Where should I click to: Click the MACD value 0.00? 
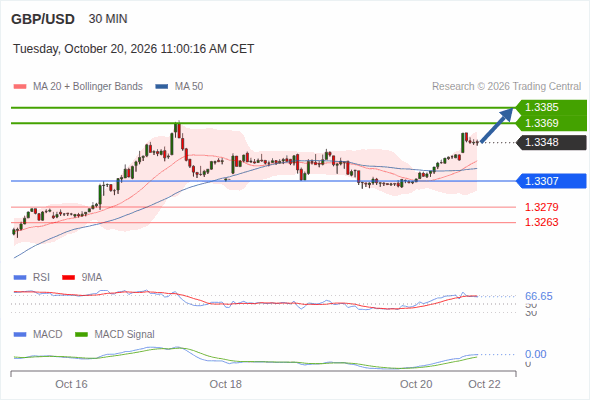click(536, 354)
